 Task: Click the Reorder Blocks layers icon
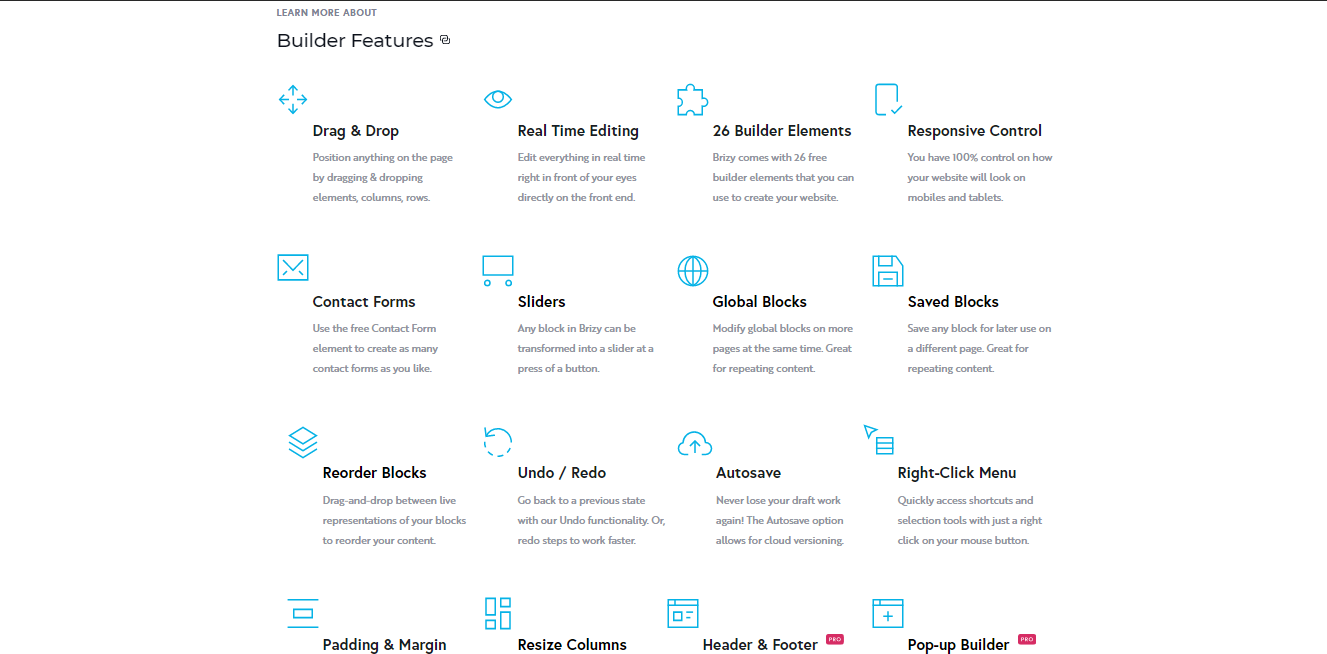(x=302, y=442)
